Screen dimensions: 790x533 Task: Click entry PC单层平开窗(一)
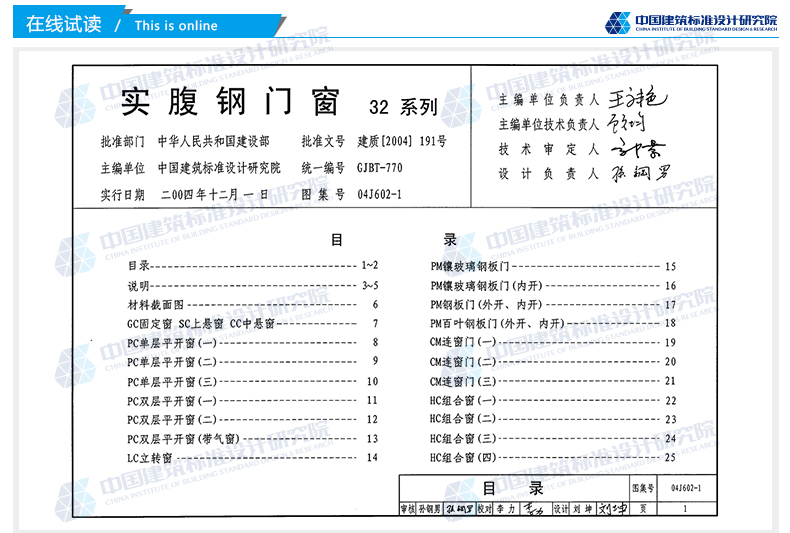click(253, 343)
